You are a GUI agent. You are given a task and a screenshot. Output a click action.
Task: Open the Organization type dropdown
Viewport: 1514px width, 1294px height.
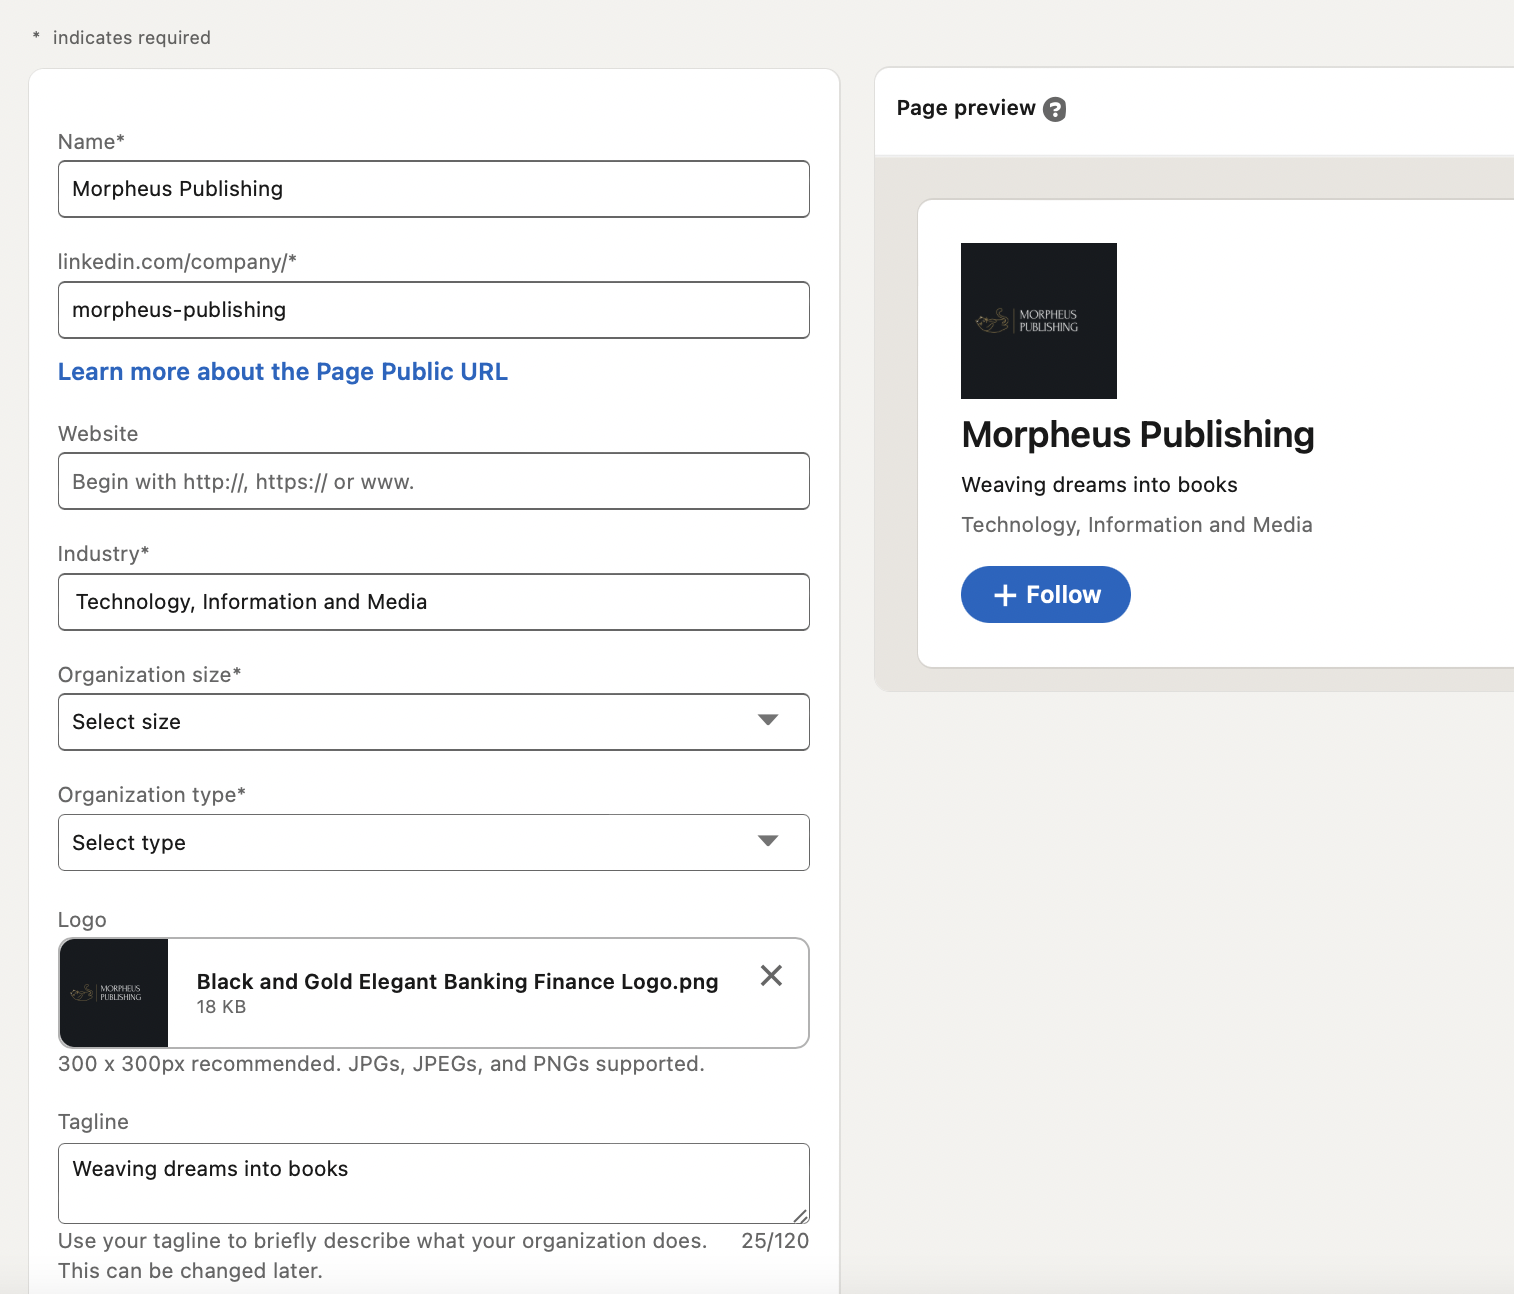click(x=434, y=843)
